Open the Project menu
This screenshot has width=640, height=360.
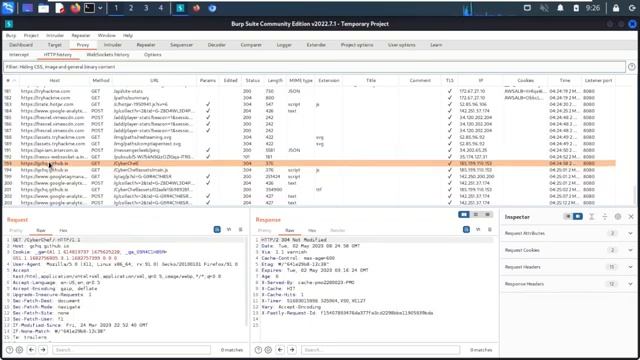[31, 36]
